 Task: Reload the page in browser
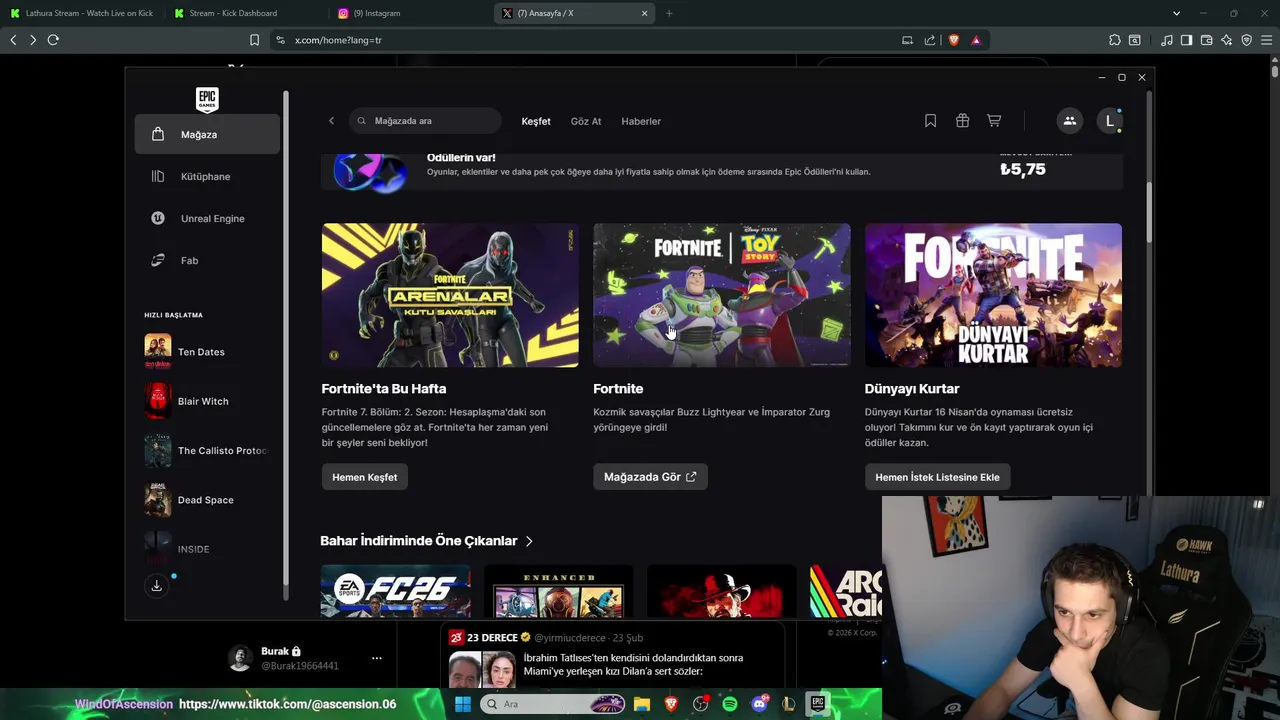click(53, 40)
